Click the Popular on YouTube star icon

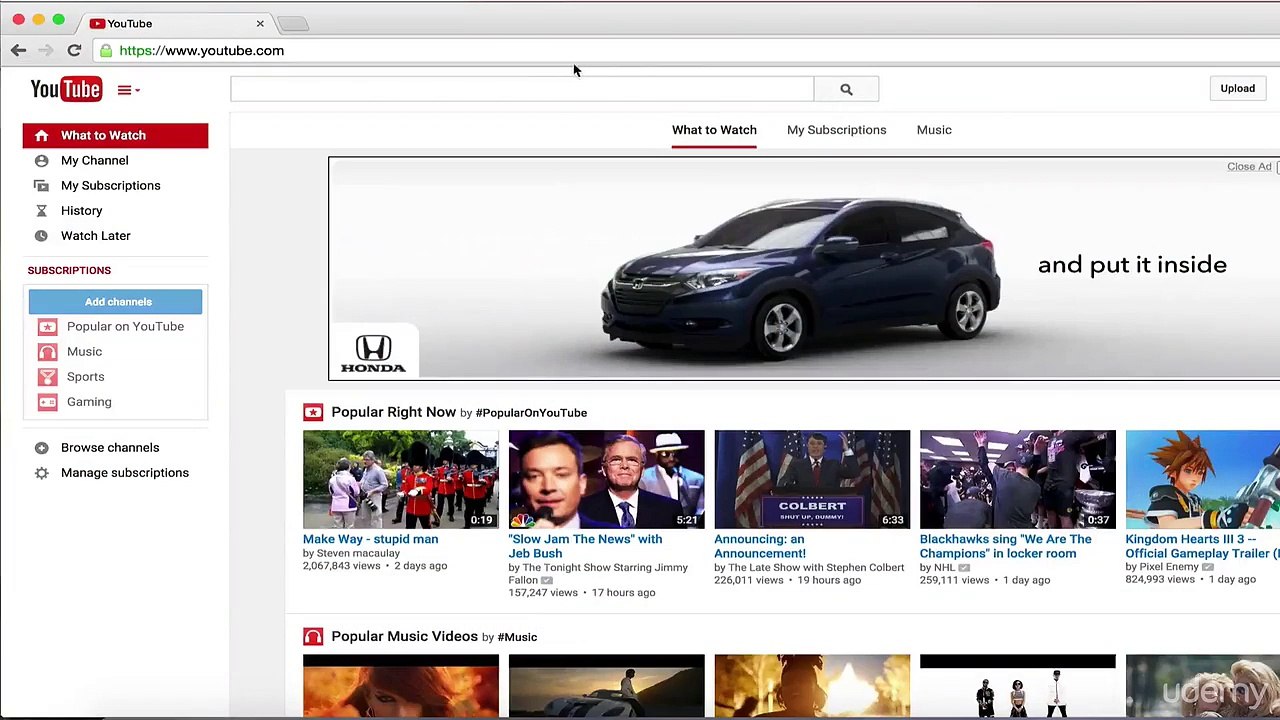pos(47,326)
